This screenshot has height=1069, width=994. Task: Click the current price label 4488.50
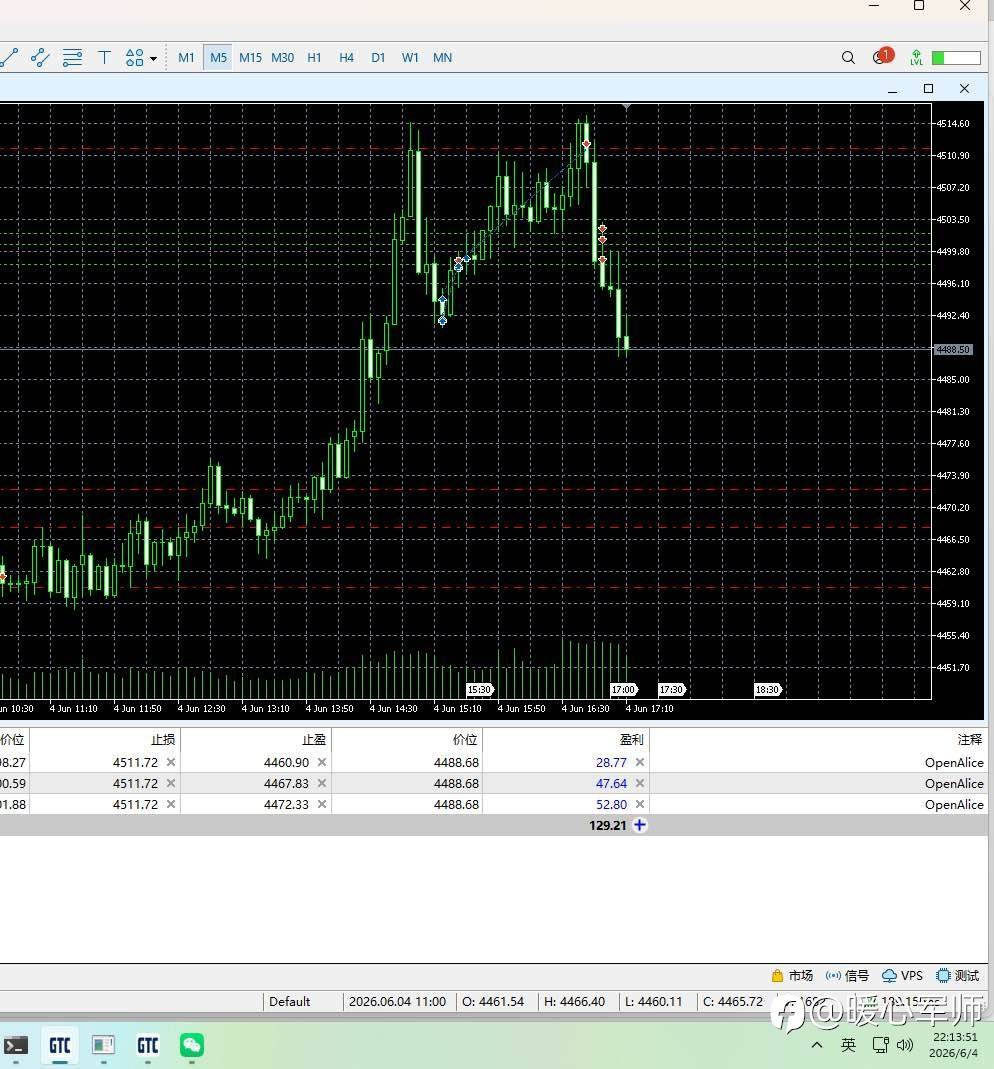coord(952,350)
